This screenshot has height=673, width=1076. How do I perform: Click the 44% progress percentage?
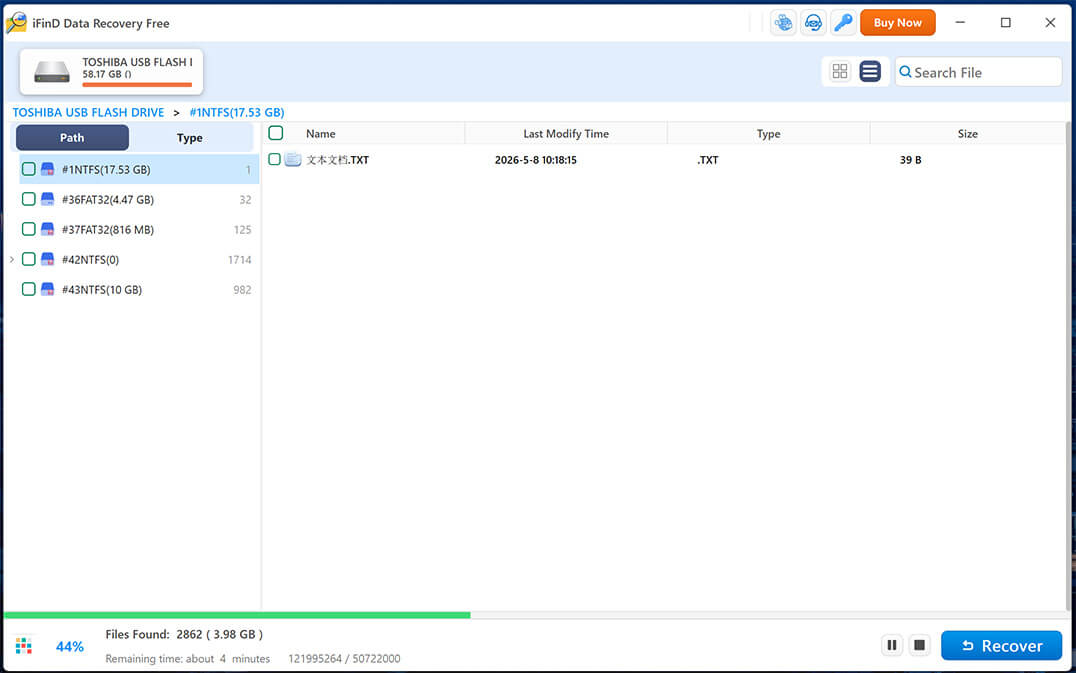(x=69, y=646)
